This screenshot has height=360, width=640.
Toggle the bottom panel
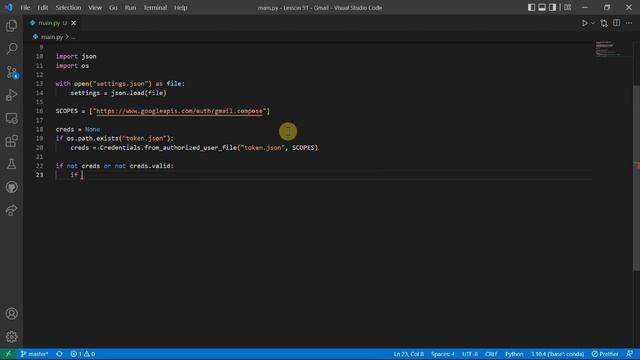542,7
